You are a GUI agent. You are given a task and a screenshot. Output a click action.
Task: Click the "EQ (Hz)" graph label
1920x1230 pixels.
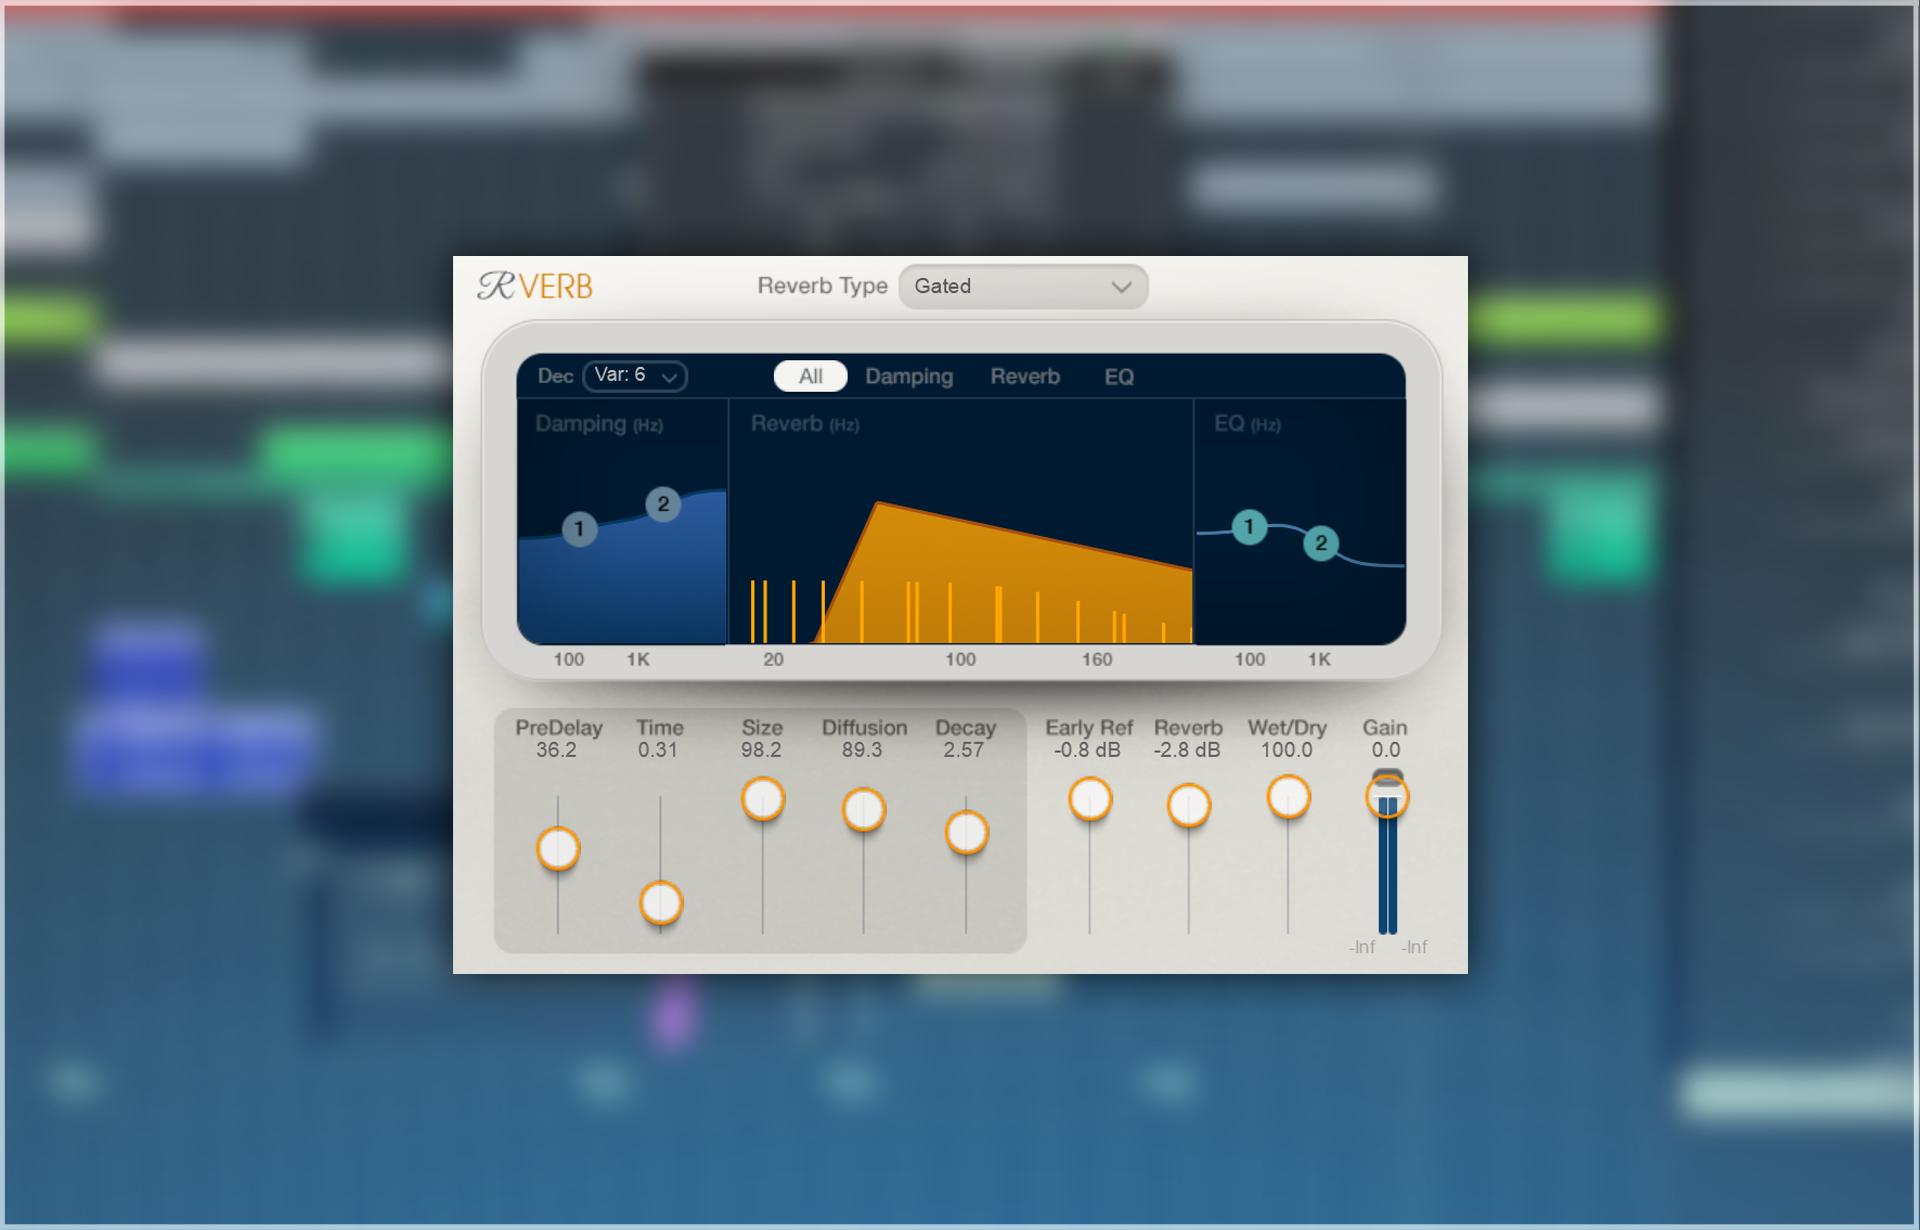[x=1247, y=424]
